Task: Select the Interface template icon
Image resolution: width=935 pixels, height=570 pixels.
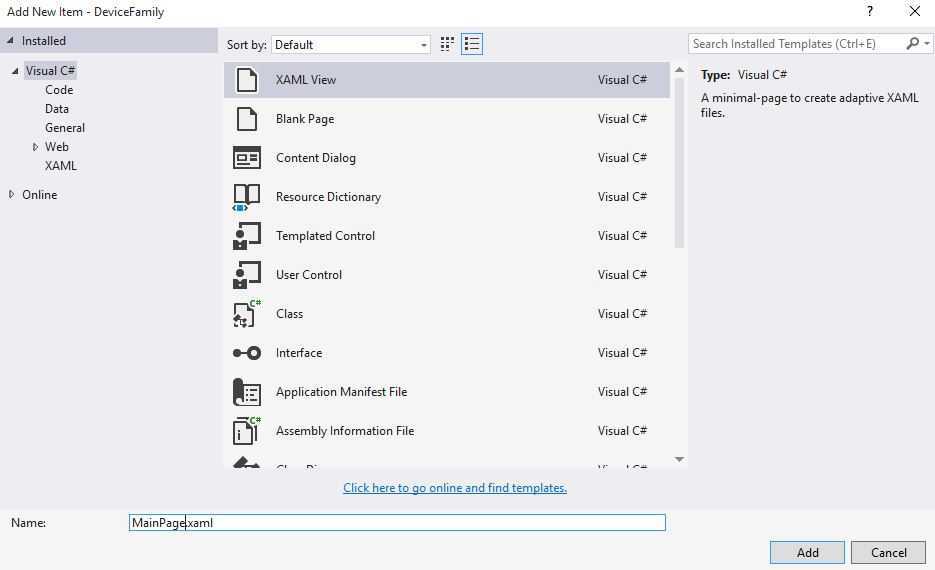Action: pos(247,353)
